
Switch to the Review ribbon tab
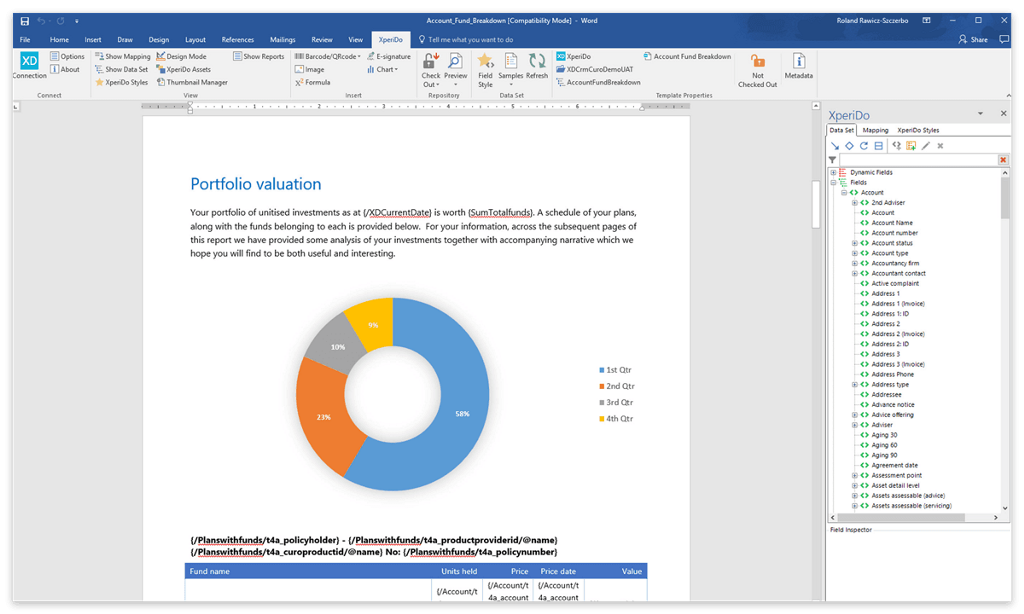click(x=321, y=39)
